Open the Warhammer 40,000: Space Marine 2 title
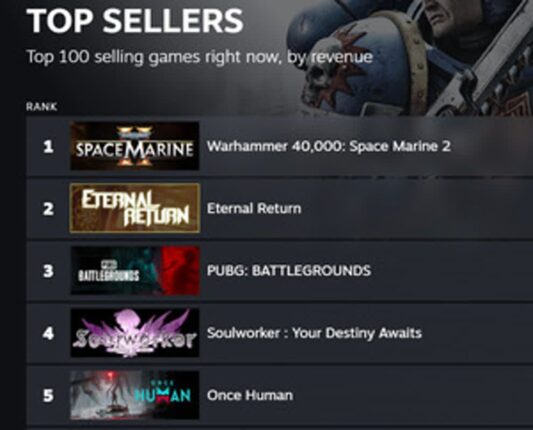Image resolution: width=533 pixels, height=430 pixels. [x=329, y=146]
